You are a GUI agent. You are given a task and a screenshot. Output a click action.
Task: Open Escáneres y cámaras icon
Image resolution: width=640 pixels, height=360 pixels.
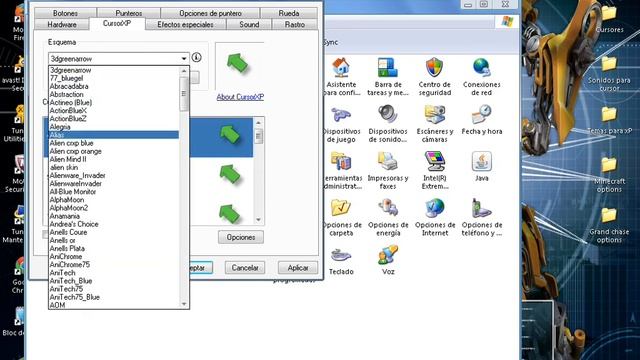pyautogui.click(x=434, y=115)
